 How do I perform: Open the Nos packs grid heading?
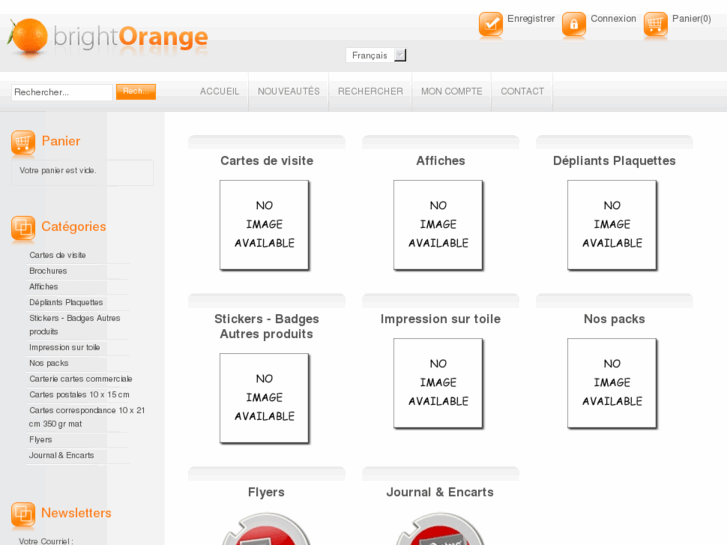coord(614,319)
